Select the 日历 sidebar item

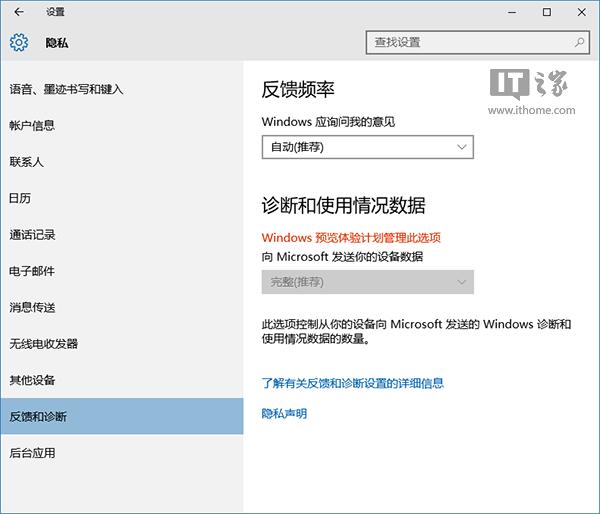(x=21, y=198)
